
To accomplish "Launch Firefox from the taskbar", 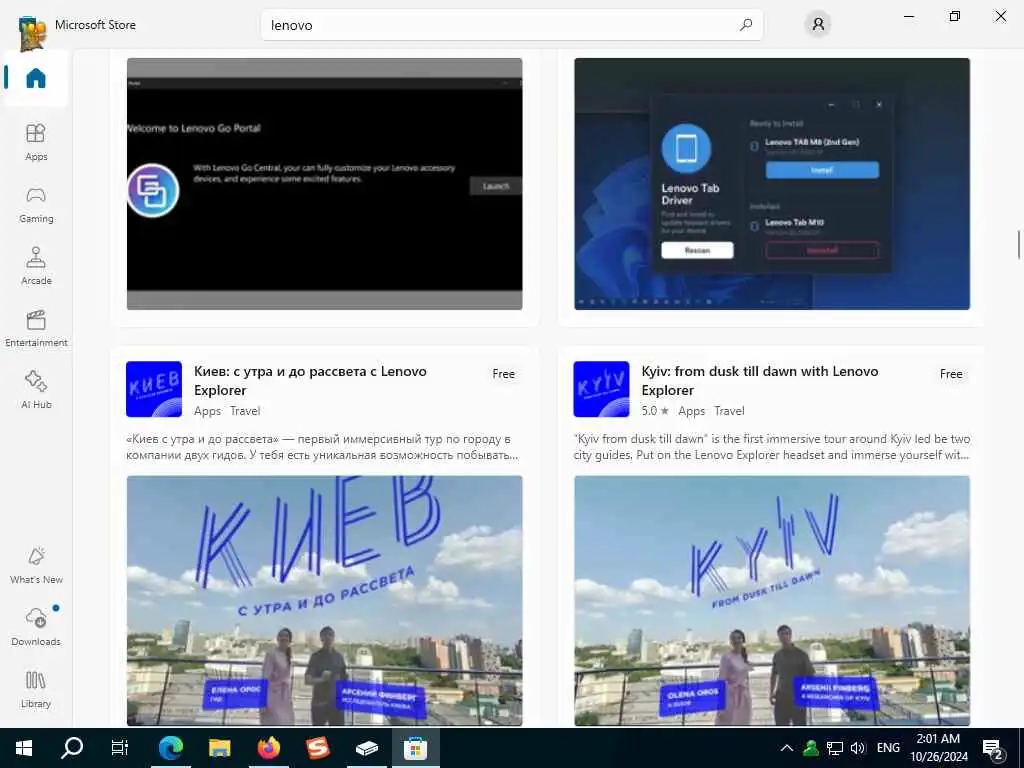I will 268,748.
